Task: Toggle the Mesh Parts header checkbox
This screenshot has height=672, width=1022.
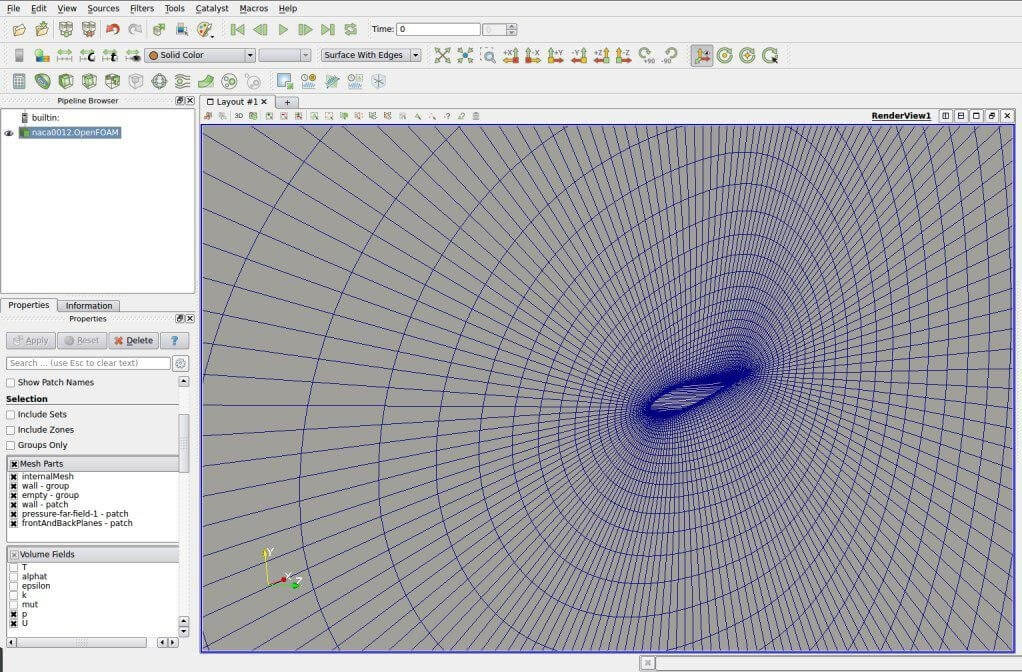Action: 14,464
